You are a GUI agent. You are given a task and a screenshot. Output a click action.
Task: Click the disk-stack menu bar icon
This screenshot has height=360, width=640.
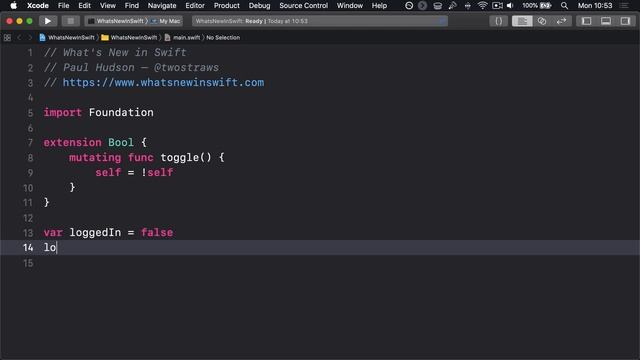coord(438,5)
